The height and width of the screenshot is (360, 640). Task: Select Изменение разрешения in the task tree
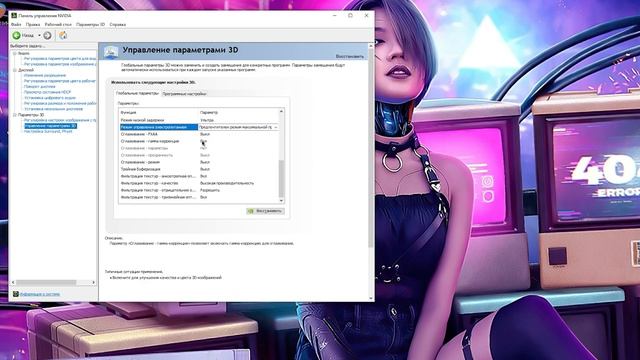coord(45,76)
